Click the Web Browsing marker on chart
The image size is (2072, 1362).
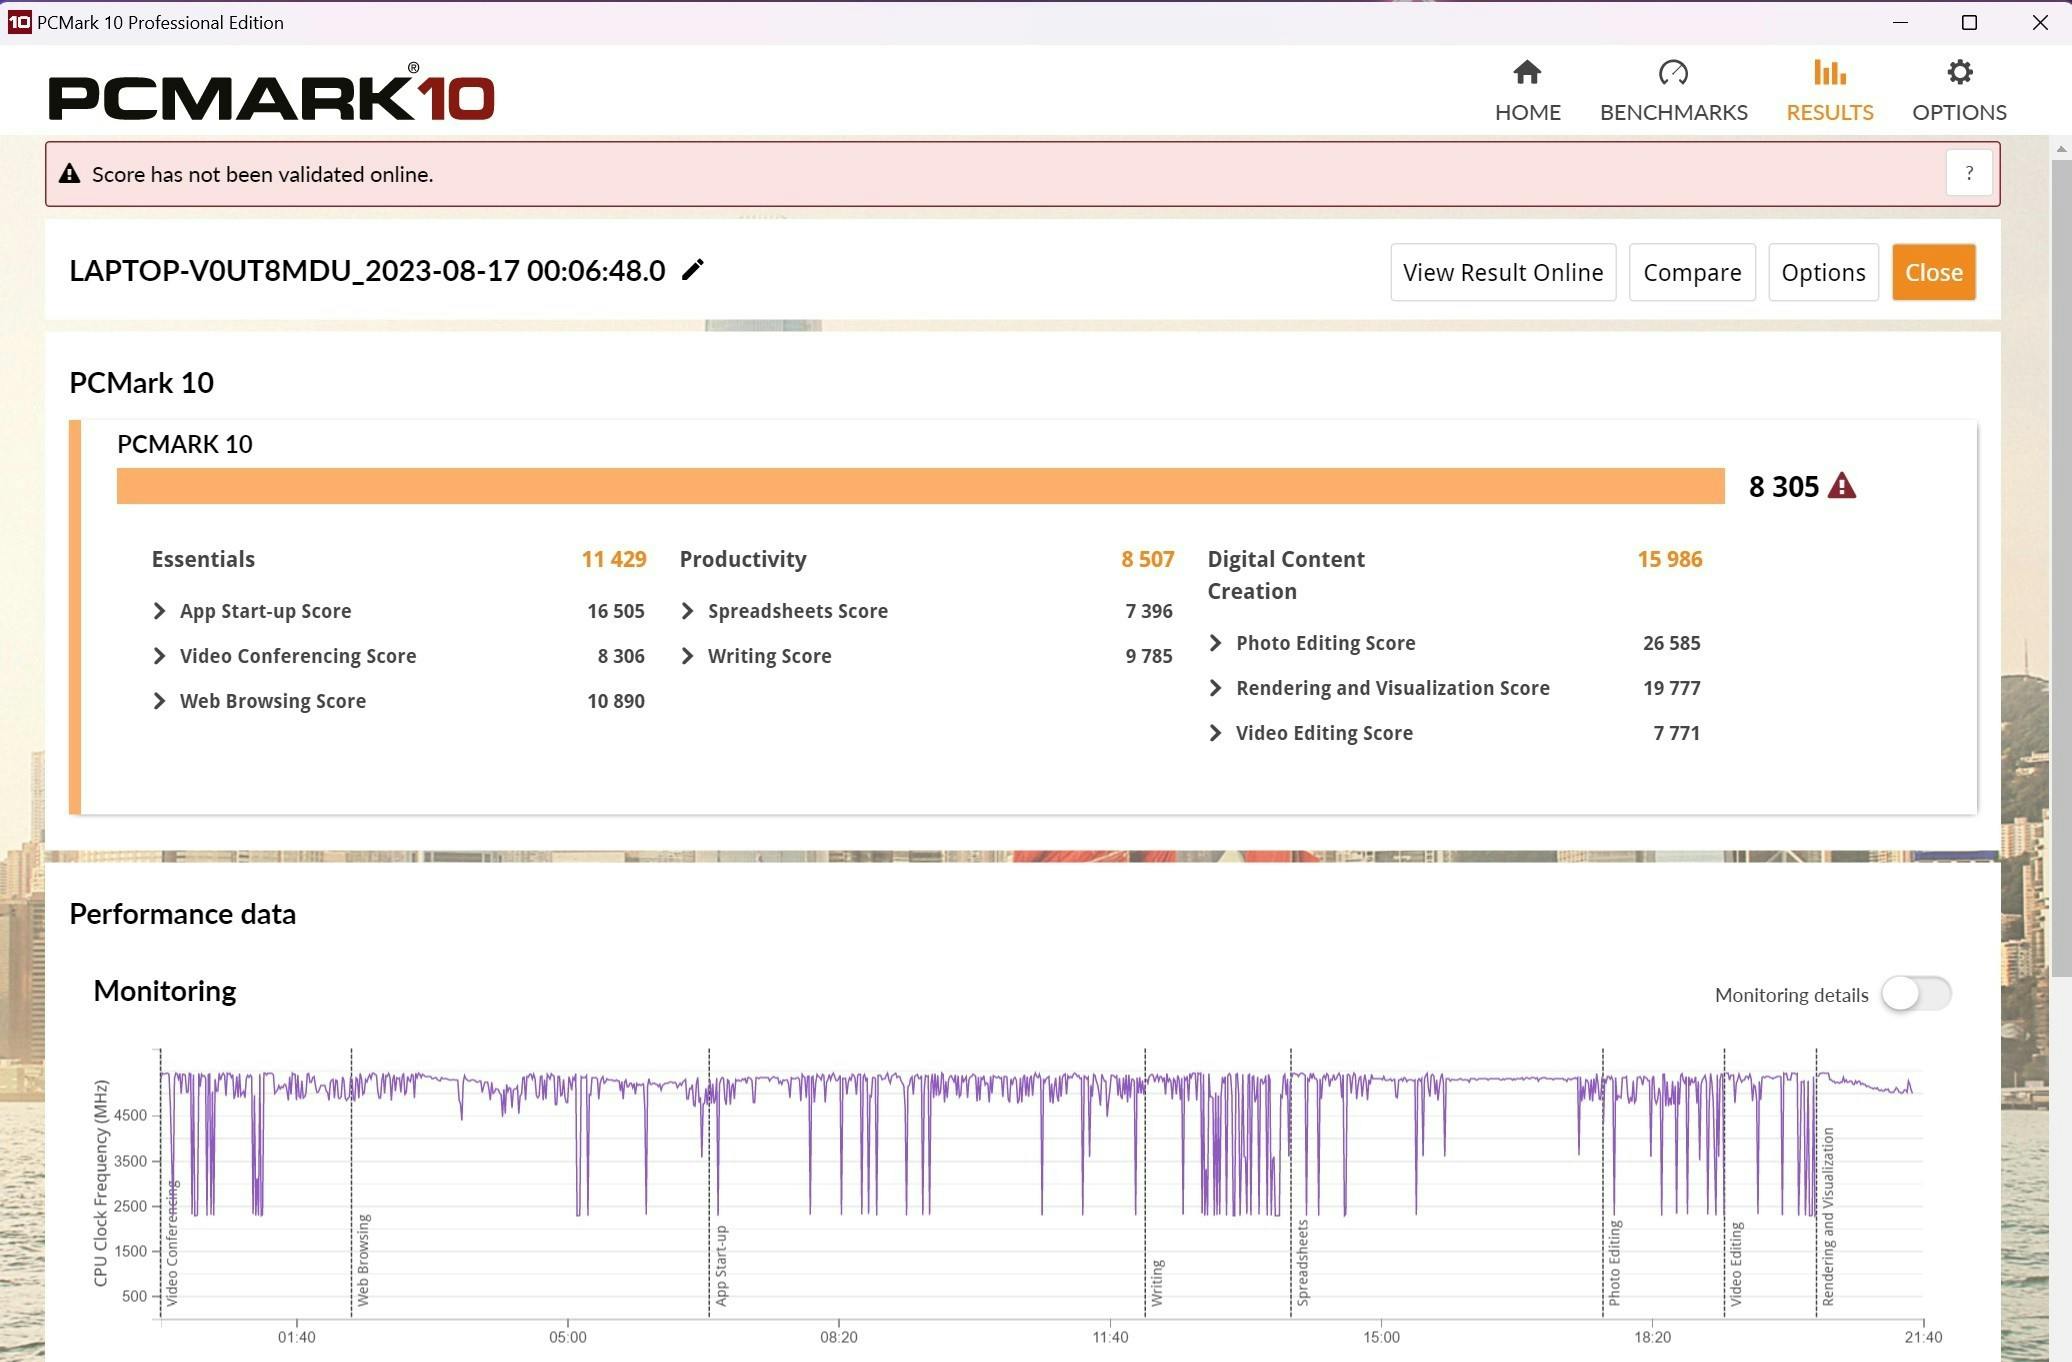pos(363,1260)
